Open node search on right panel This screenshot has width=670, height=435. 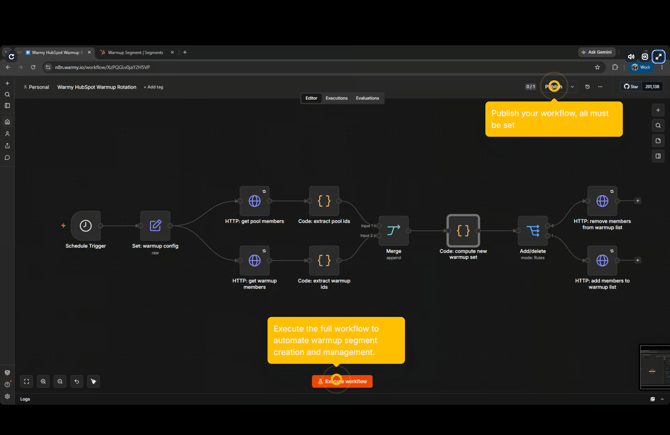[x=658, y=126]
